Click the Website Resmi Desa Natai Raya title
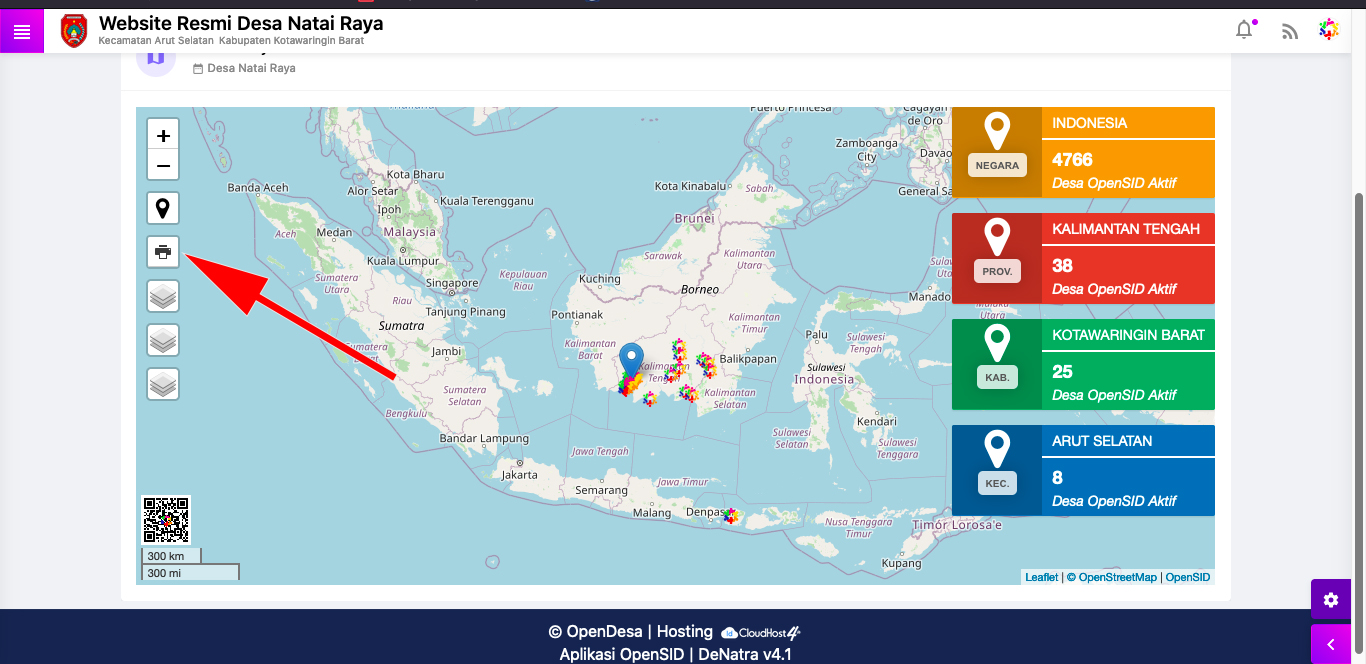This screenshot has width=1366, height=664. tap(241, 23)
